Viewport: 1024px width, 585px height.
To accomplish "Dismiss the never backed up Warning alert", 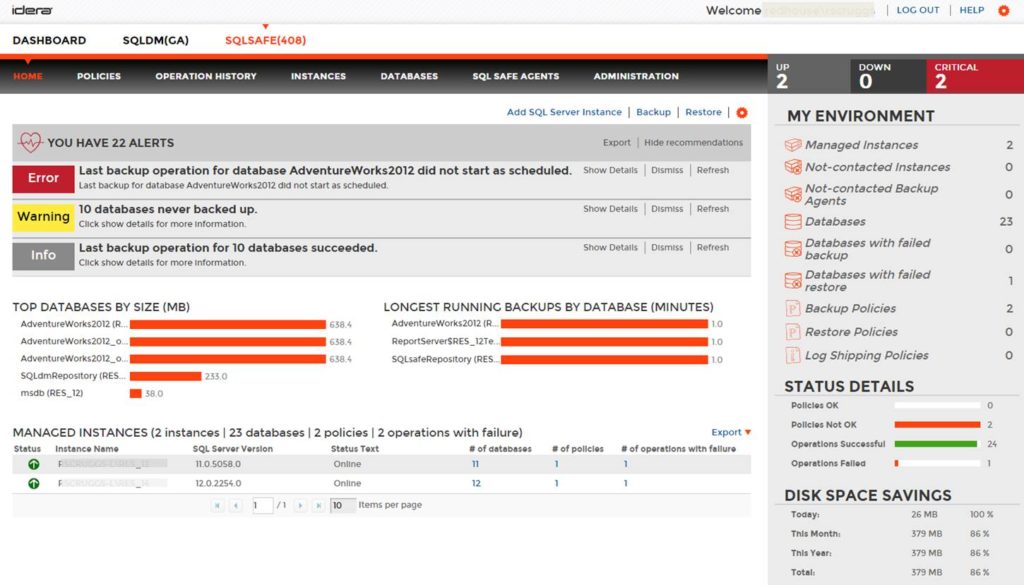I will pyautogui.click(x=667, y=209).
